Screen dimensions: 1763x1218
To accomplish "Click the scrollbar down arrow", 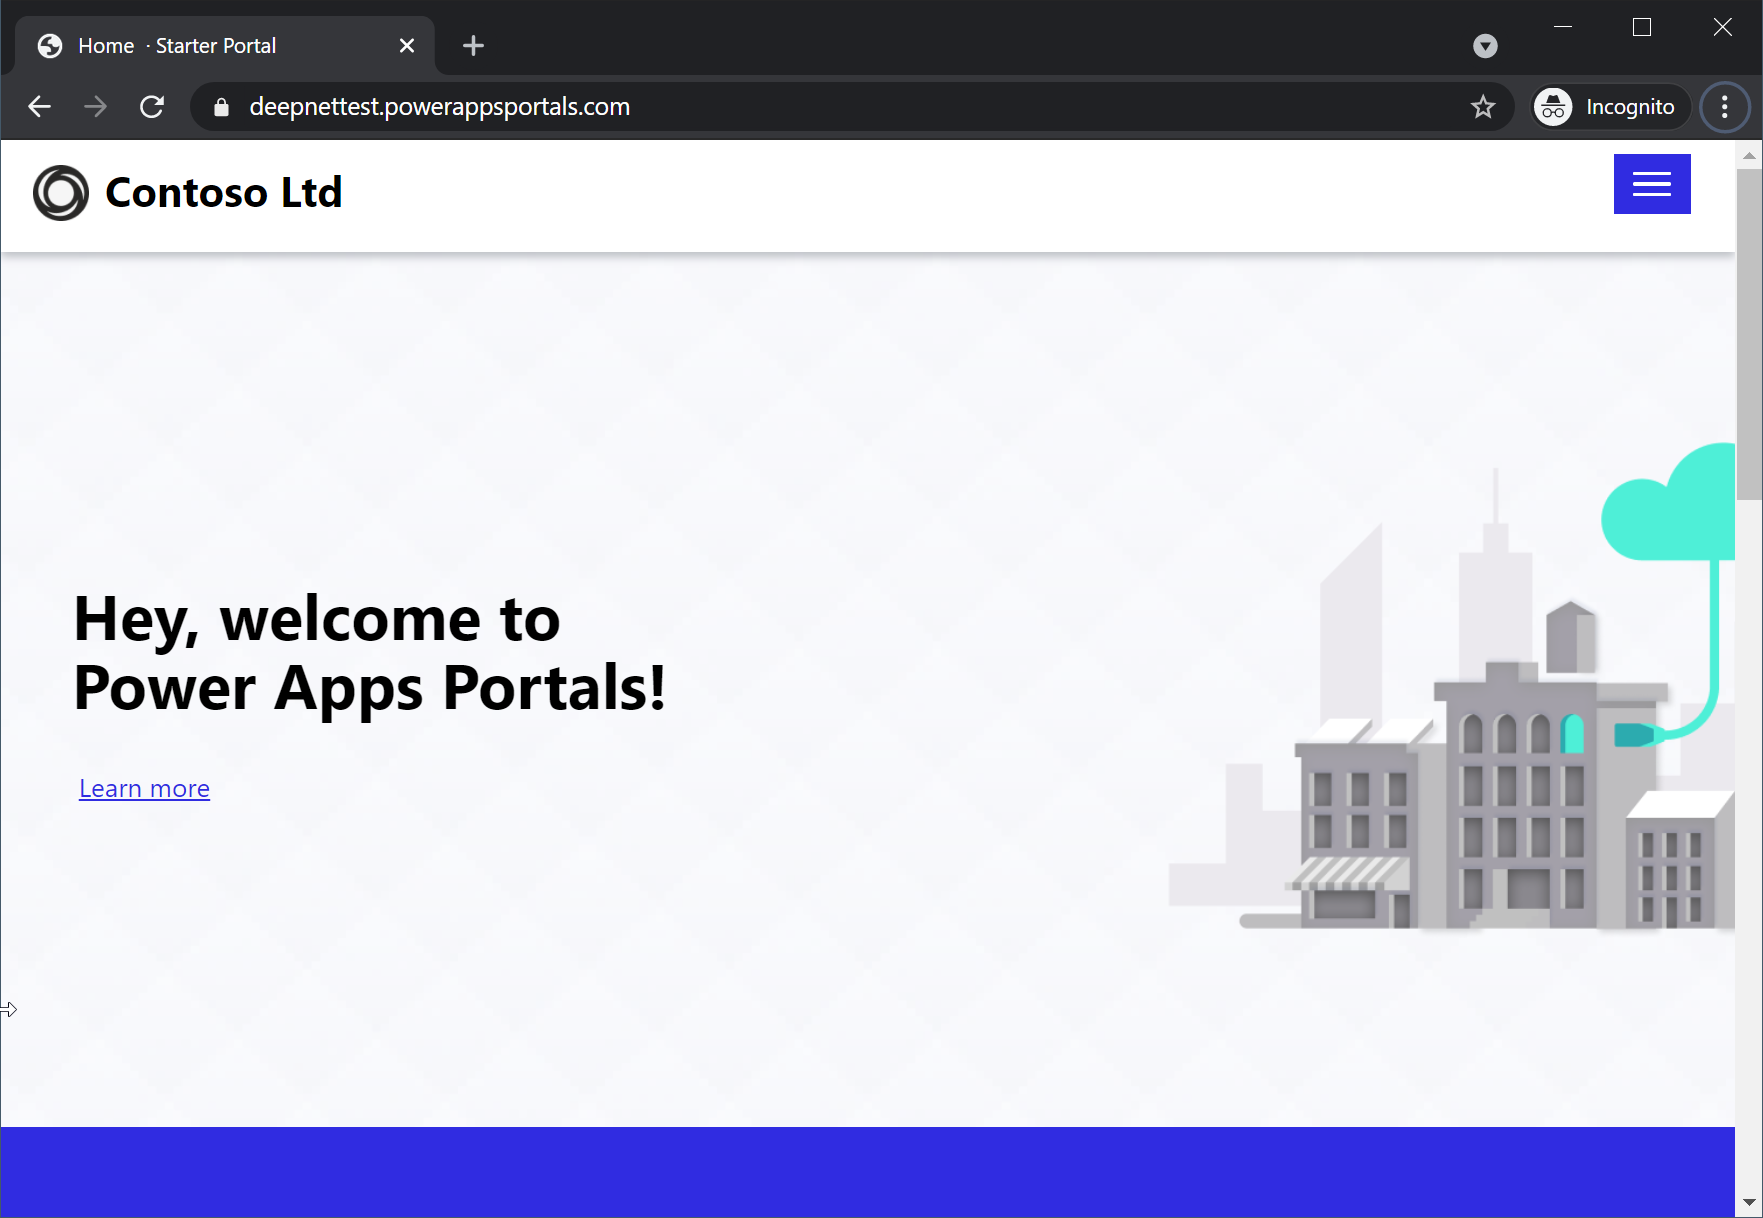I will [1749, 1203].
